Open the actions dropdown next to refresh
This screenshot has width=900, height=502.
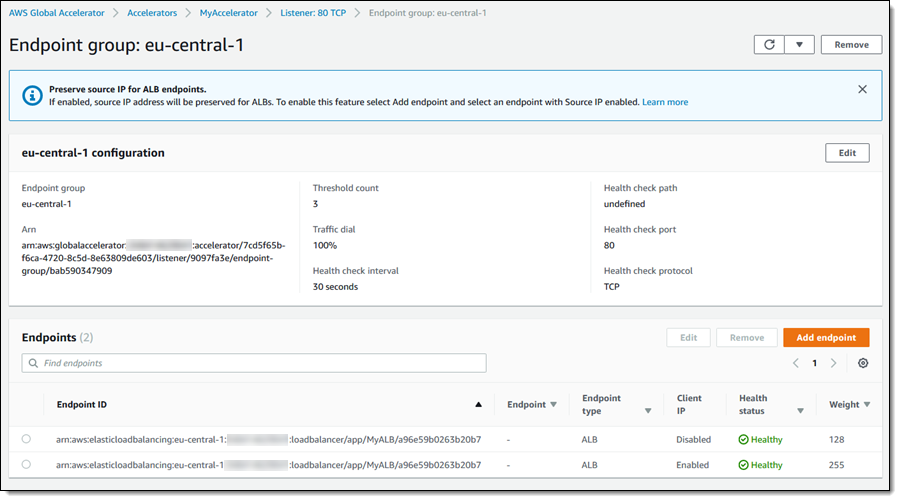coord(797,45)
